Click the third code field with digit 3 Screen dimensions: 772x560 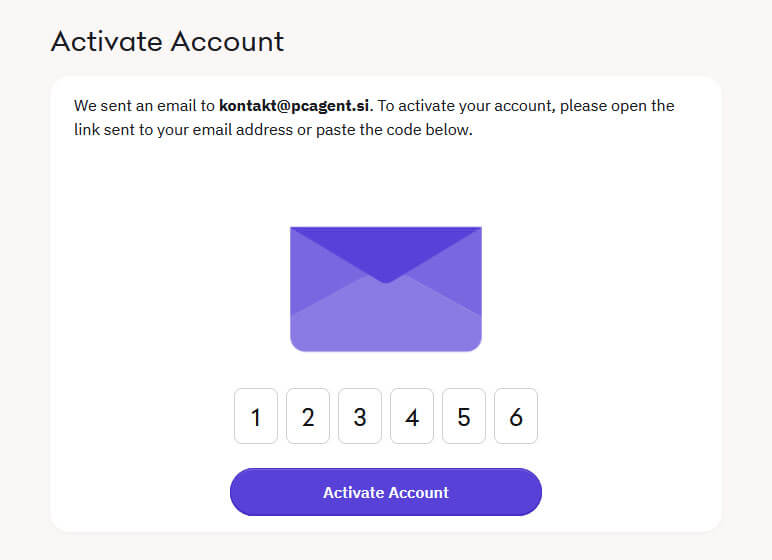coord(360,416)
